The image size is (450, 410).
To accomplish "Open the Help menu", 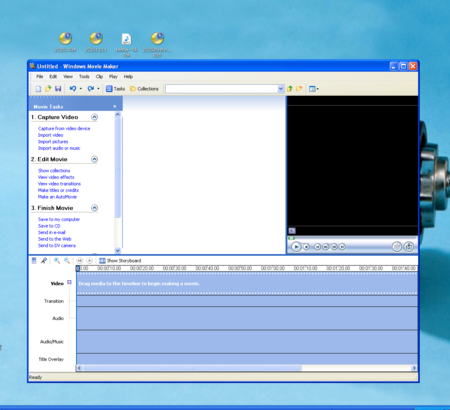I will tap(128, 76).
